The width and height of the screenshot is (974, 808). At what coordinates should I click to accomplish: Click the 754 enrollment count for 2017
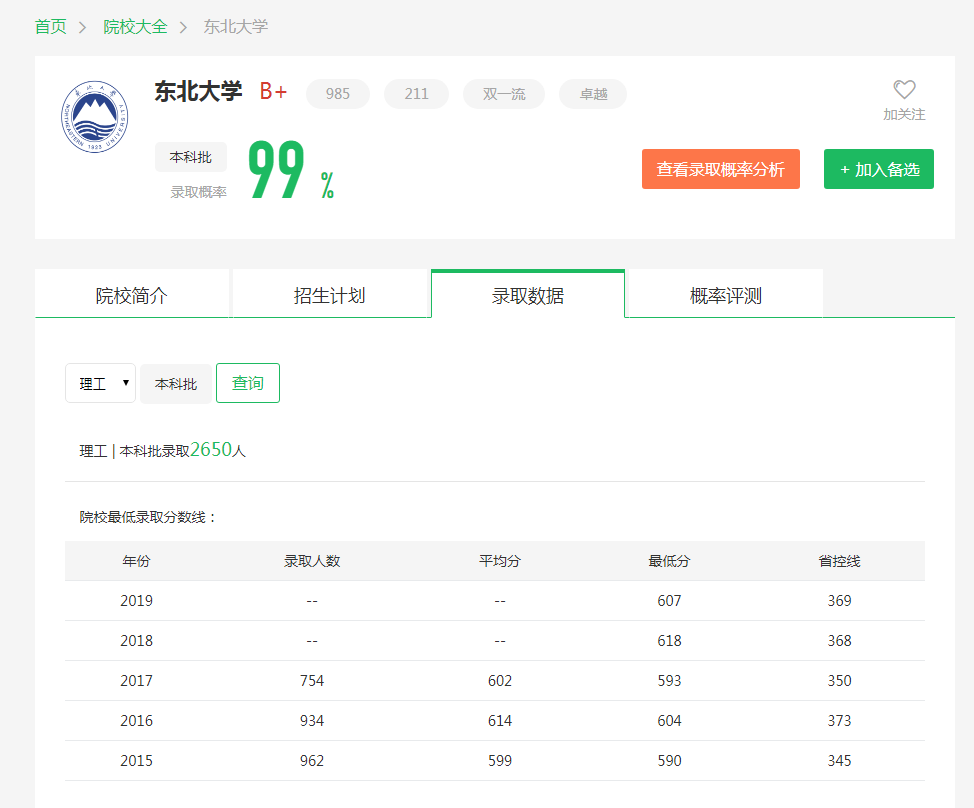coord(312,681)
